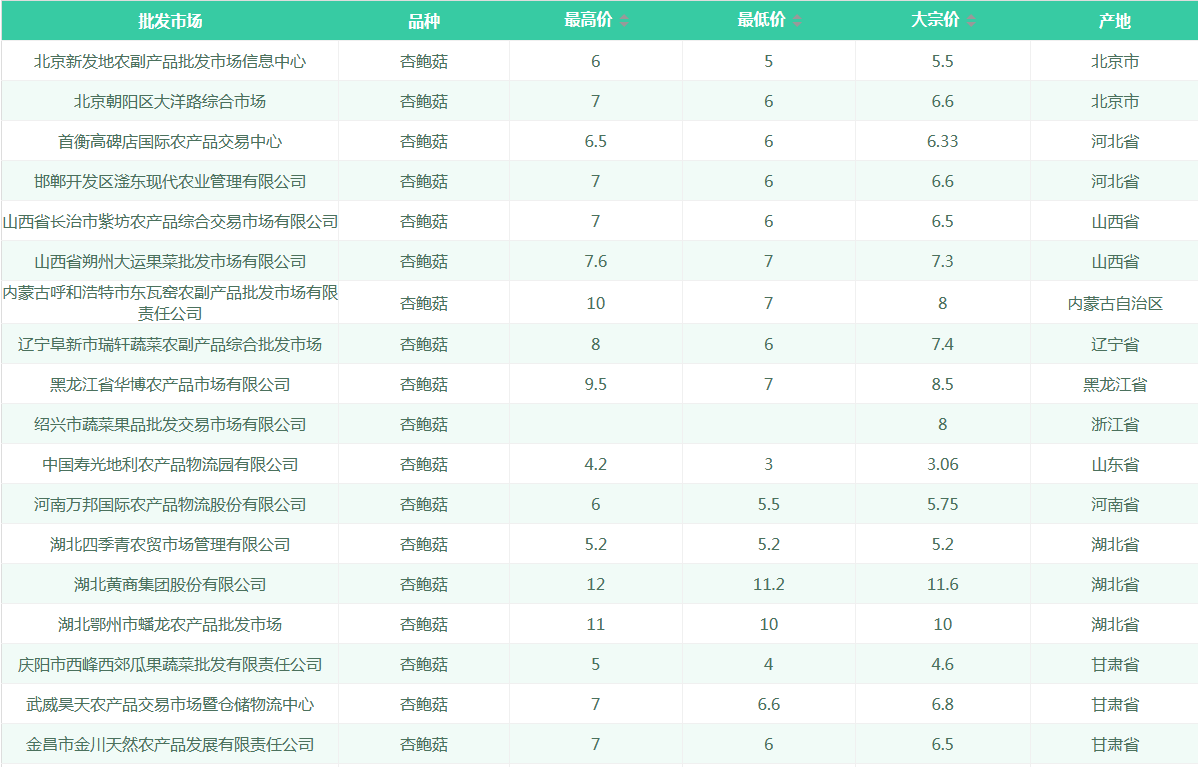Click the 6.33 bulk price cell

coord(942,141)
